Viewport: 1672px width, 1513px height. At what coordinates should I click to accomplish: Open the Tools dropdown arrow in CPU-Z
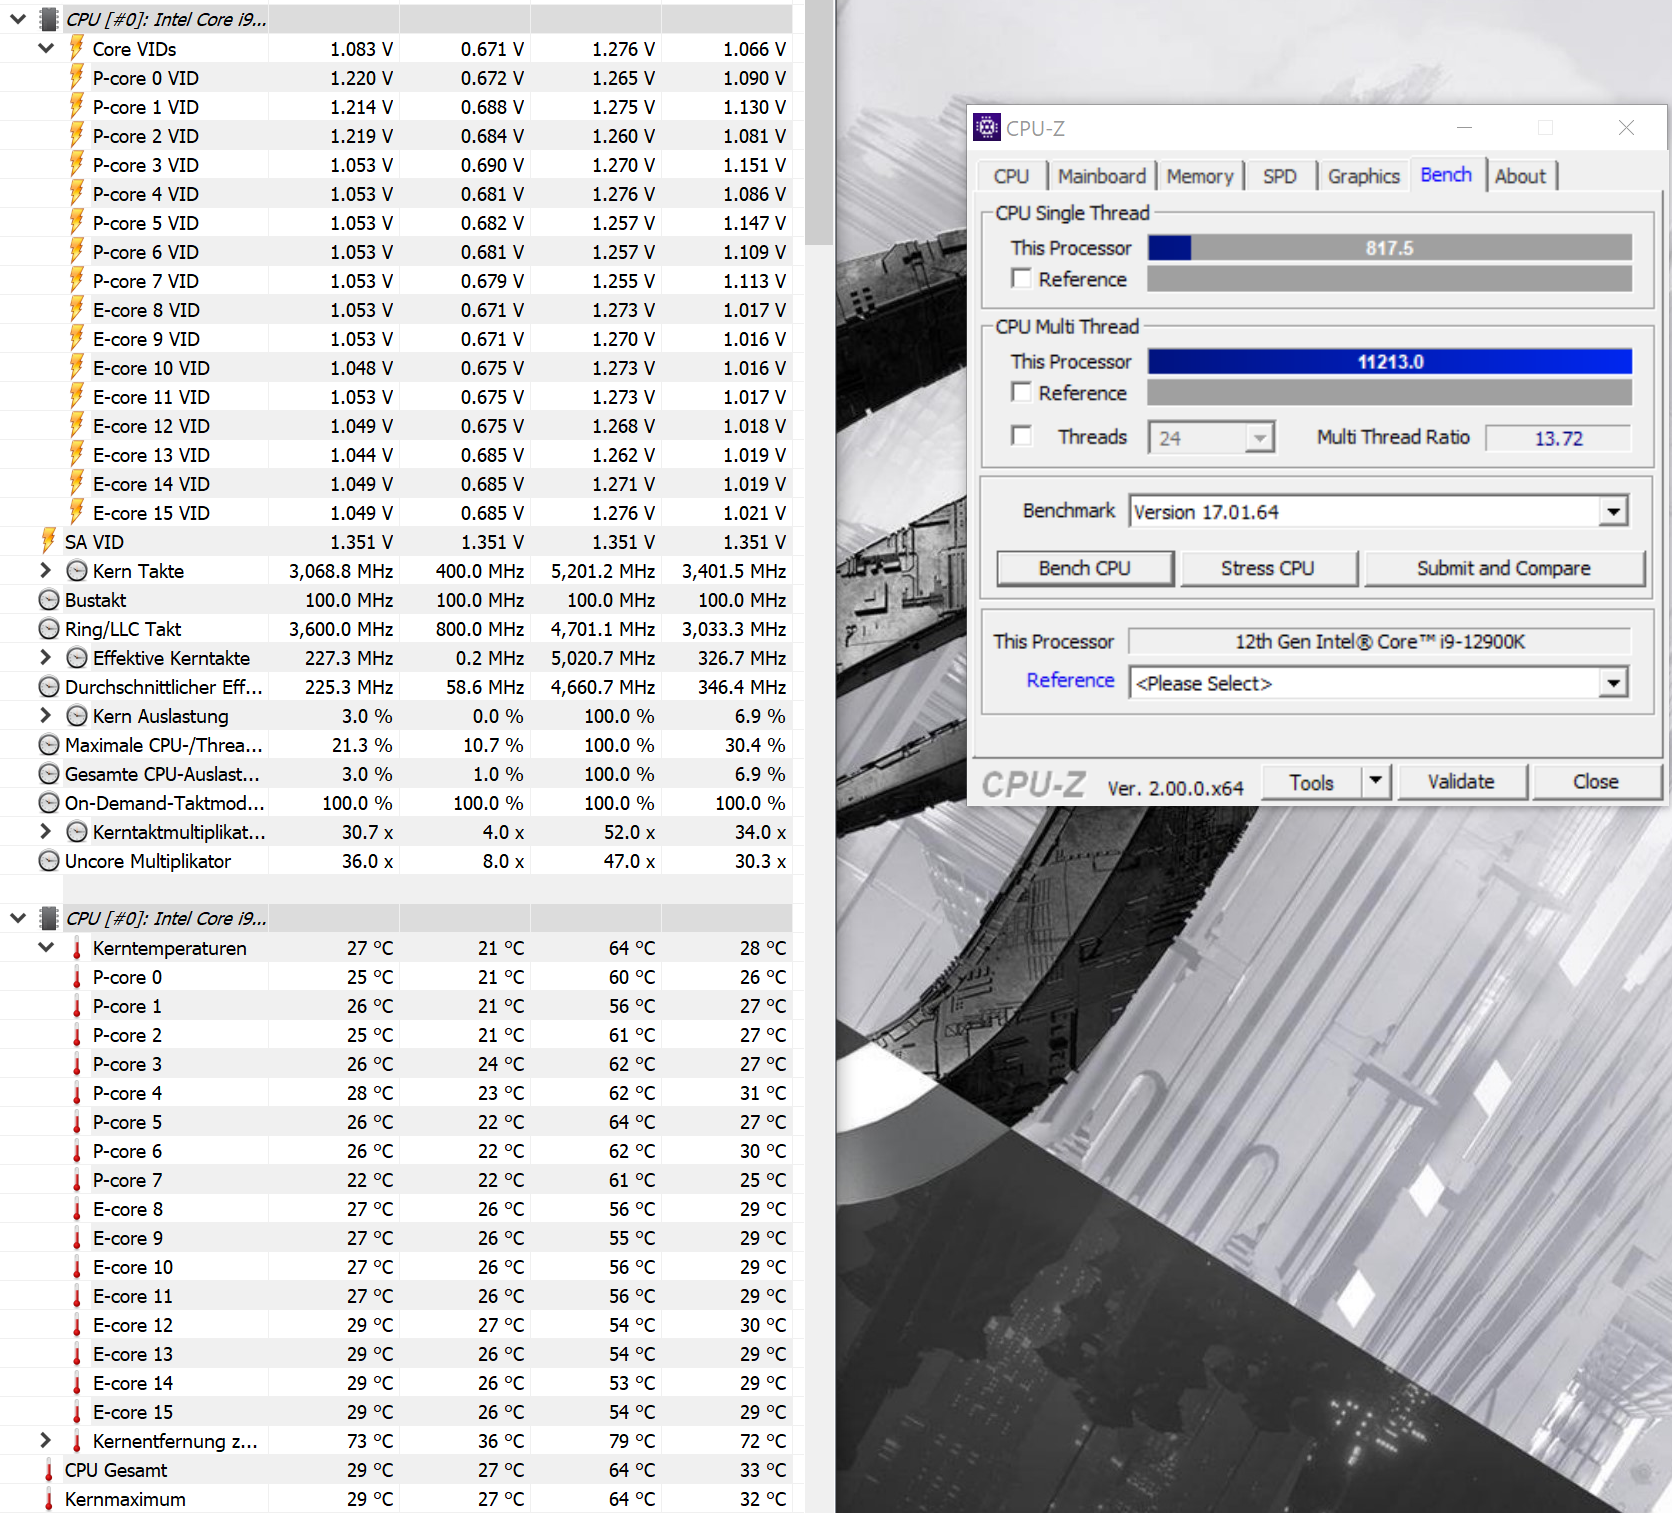pyautogui.click(x=1376, y=781)
